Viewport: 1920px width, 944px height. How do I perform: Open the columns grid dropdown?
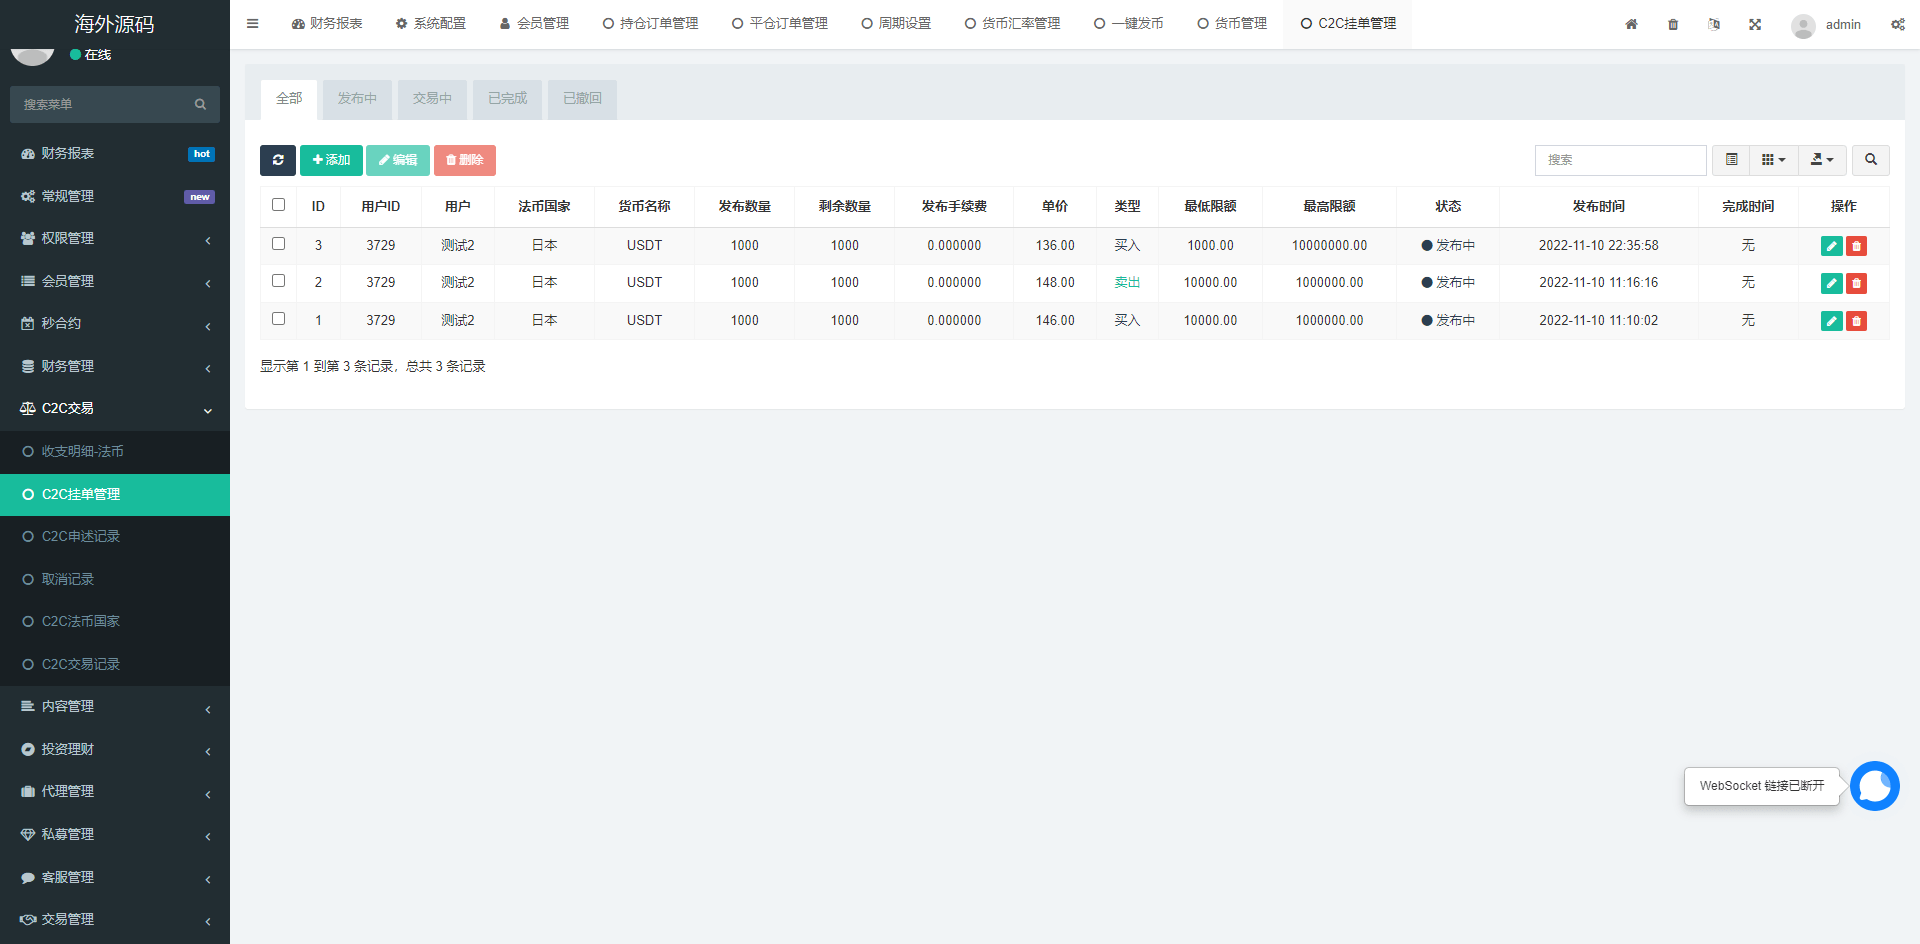(1773, 160)
